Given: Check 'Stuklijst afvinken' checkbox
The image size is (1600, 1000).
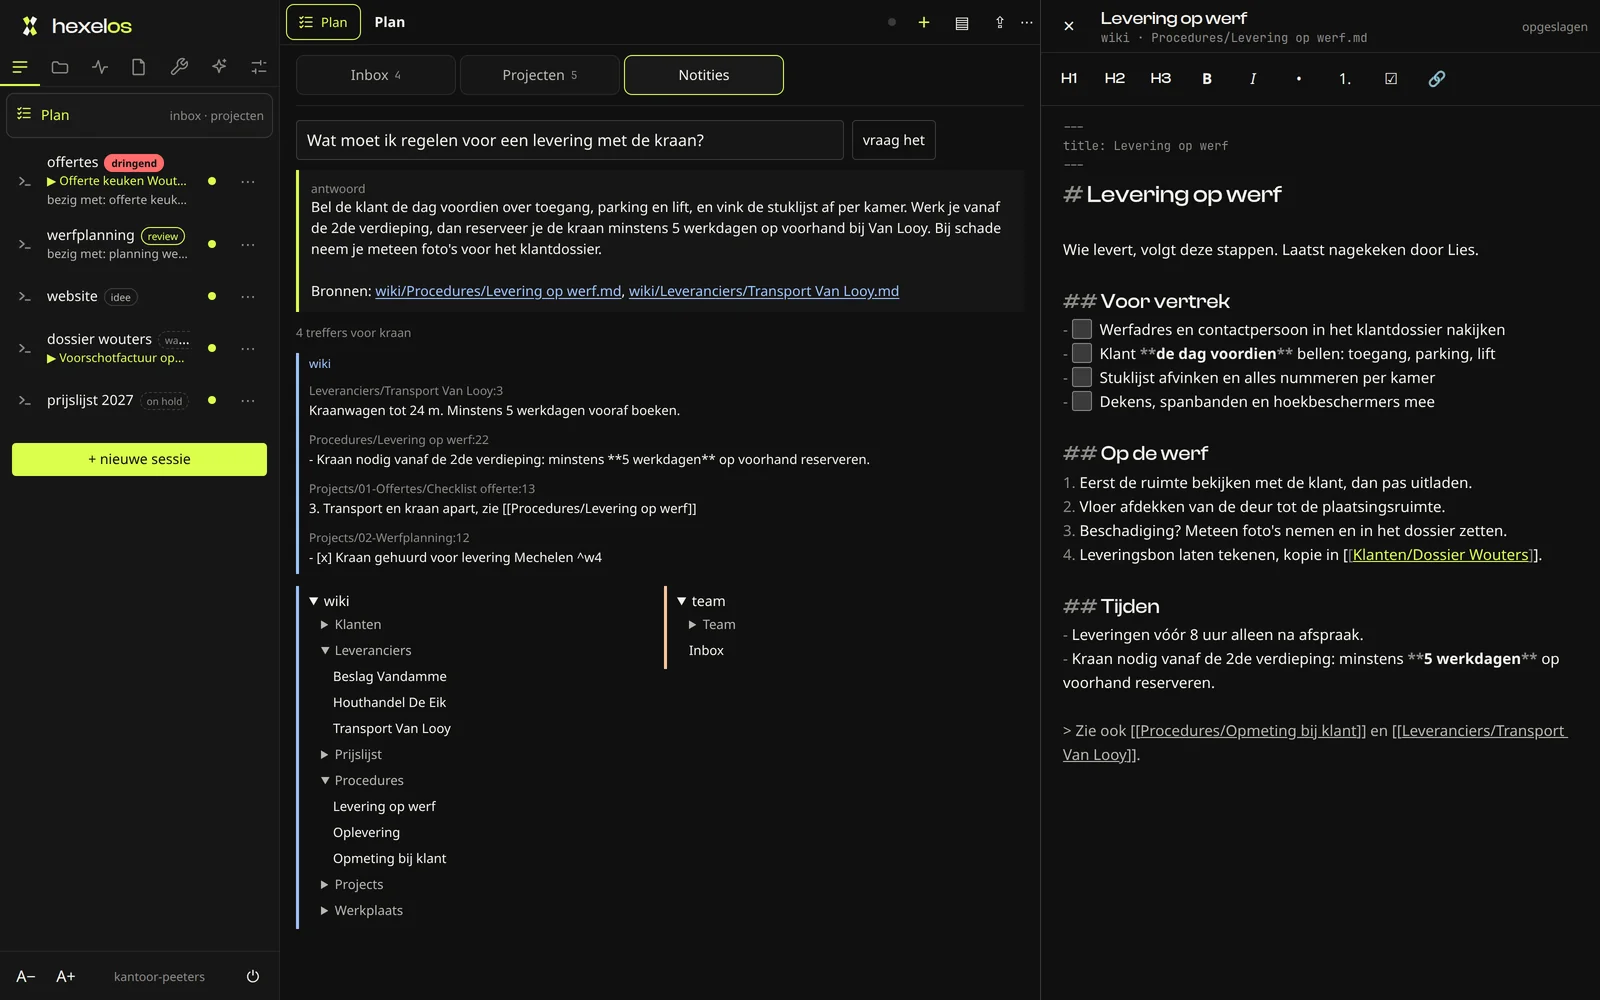Looking at the screenshot, I should [x=1082, y=377].
